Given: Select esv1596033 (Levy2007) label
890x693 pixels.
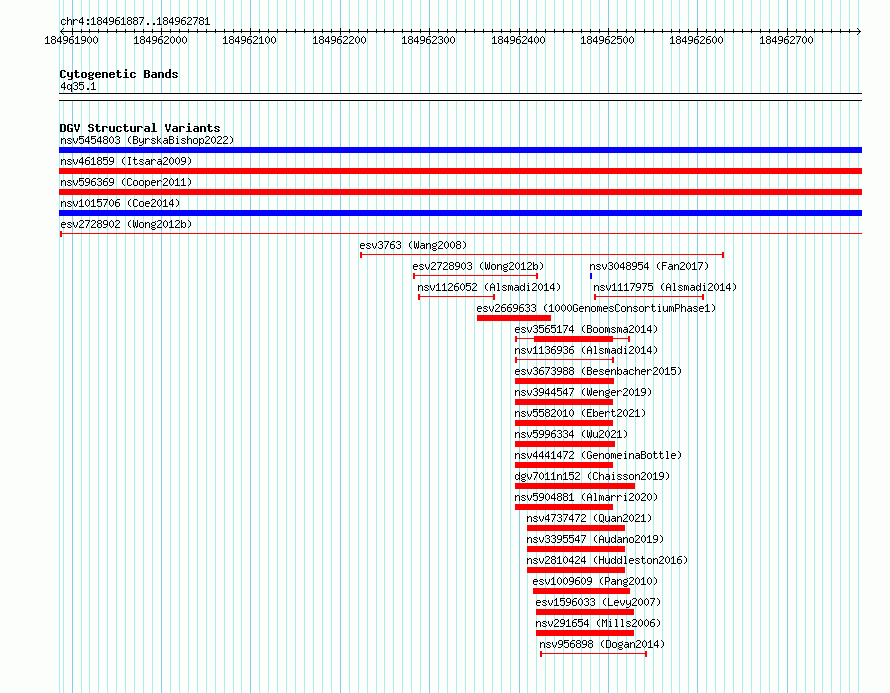Looking at the screenshot, I should coord(598,602).
